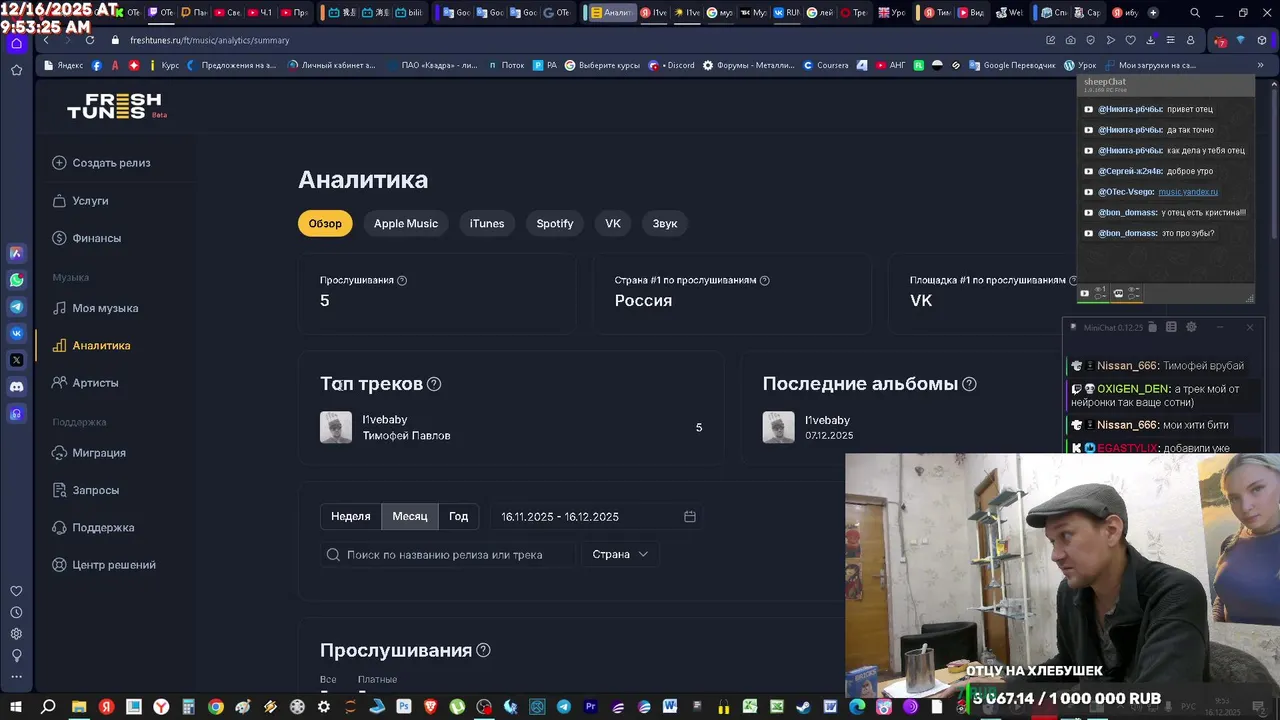Open I1vebaby album cover in Последние альбомы
1280x720 pixels.
pos(779,427)
